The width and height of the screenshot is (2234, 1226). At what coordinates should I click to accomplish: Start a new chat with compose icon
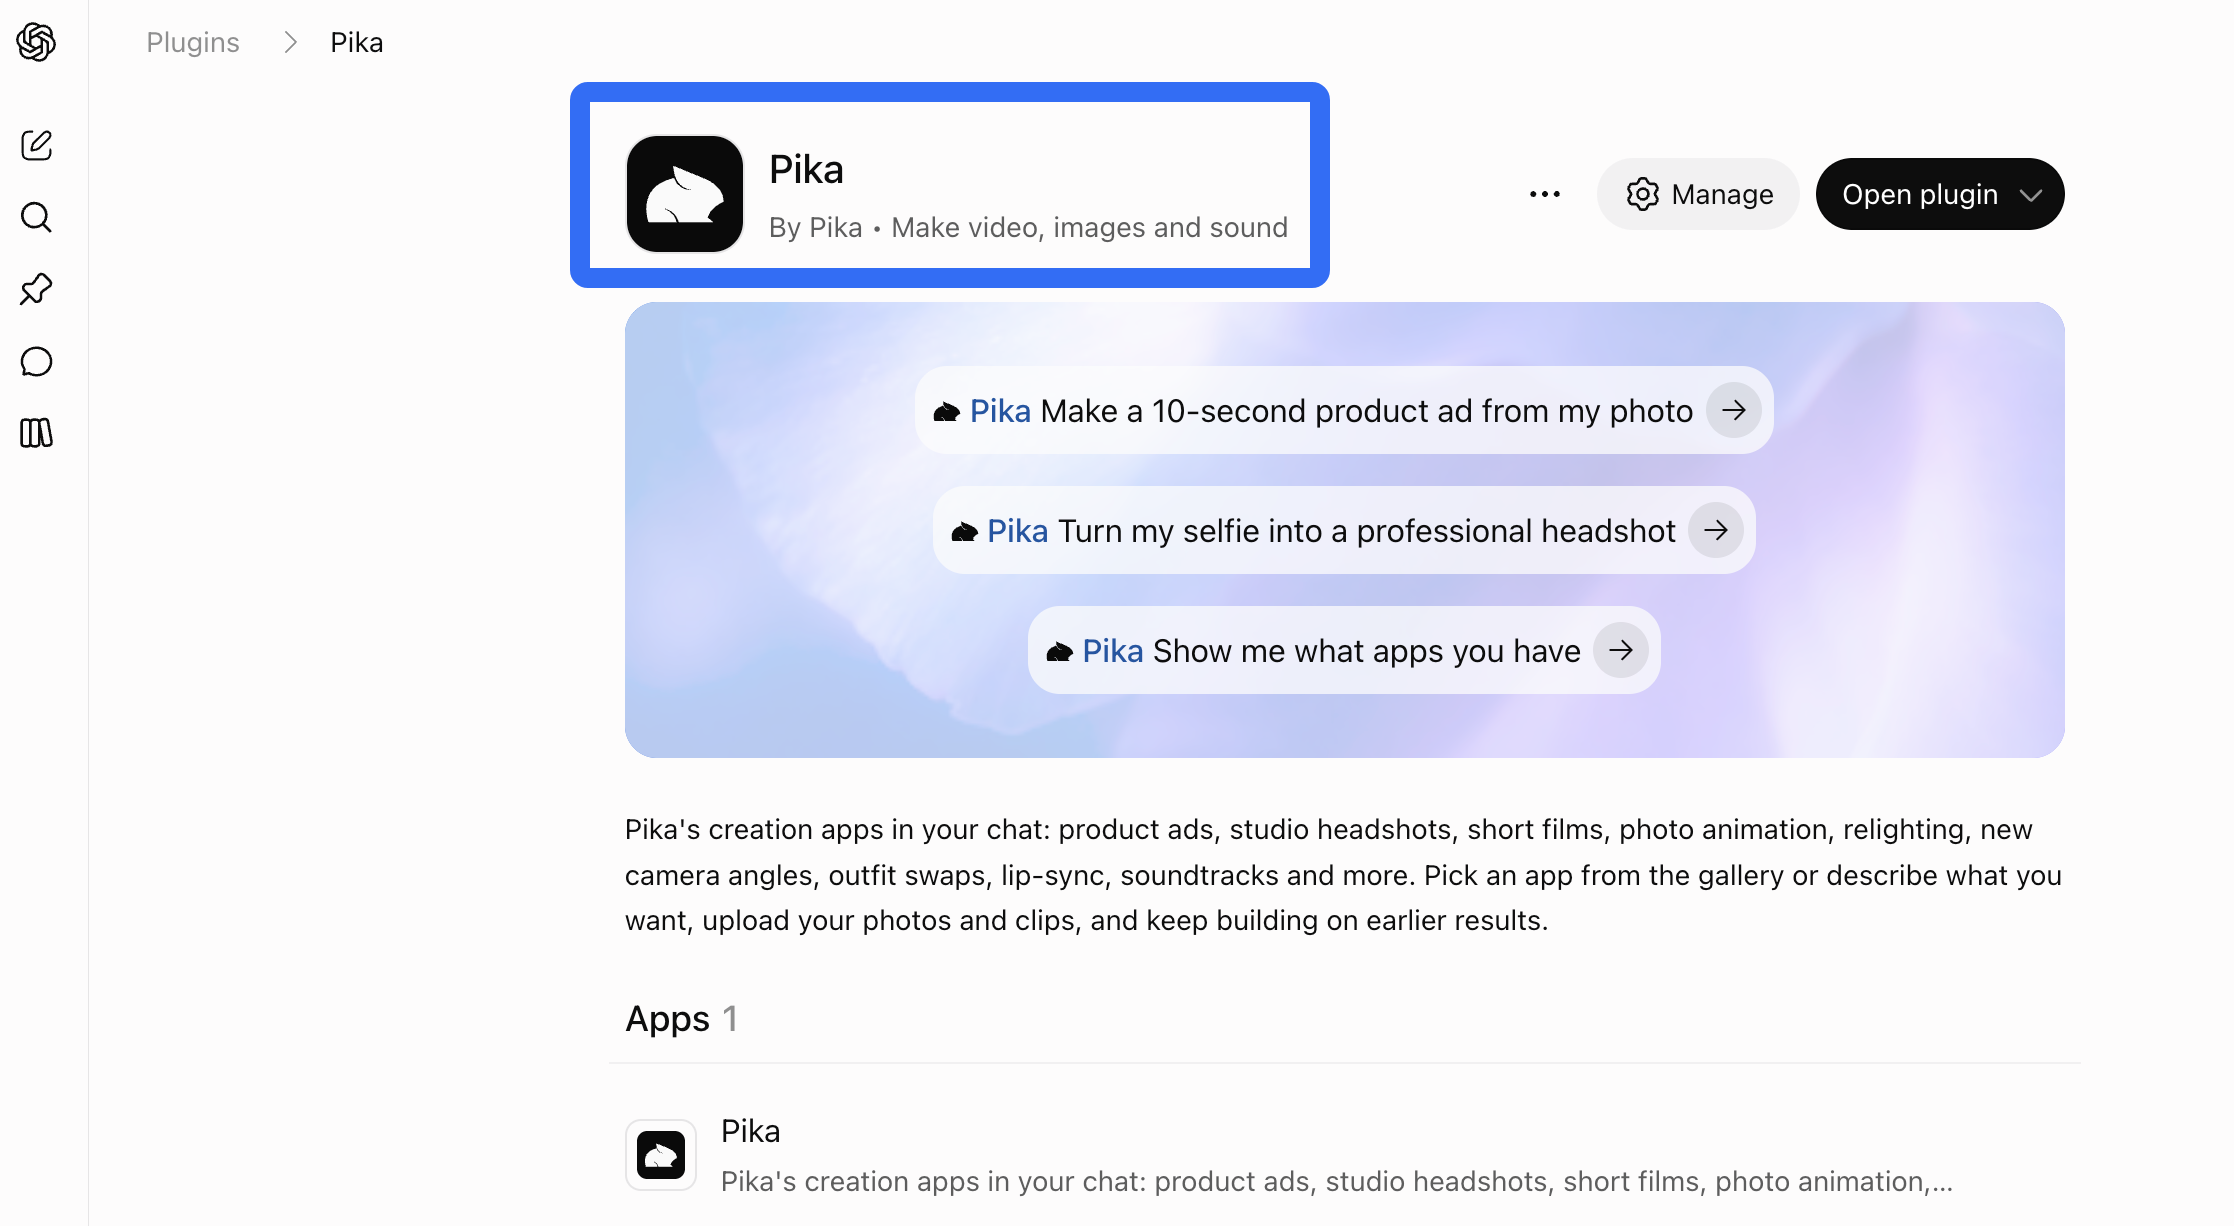36,145
